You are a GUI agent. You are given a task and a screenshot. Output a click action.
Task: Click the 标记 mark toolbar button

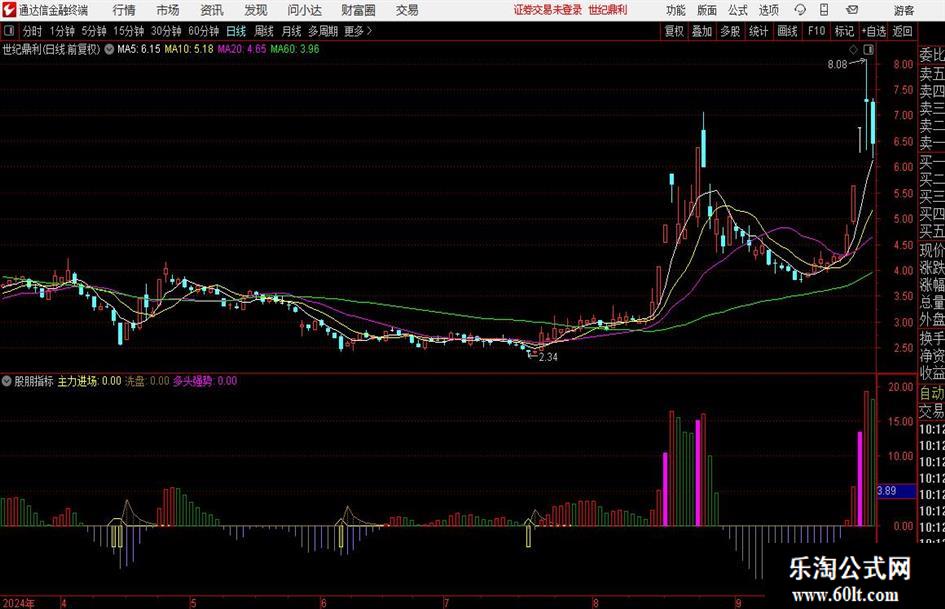click(x=844, y=31)
